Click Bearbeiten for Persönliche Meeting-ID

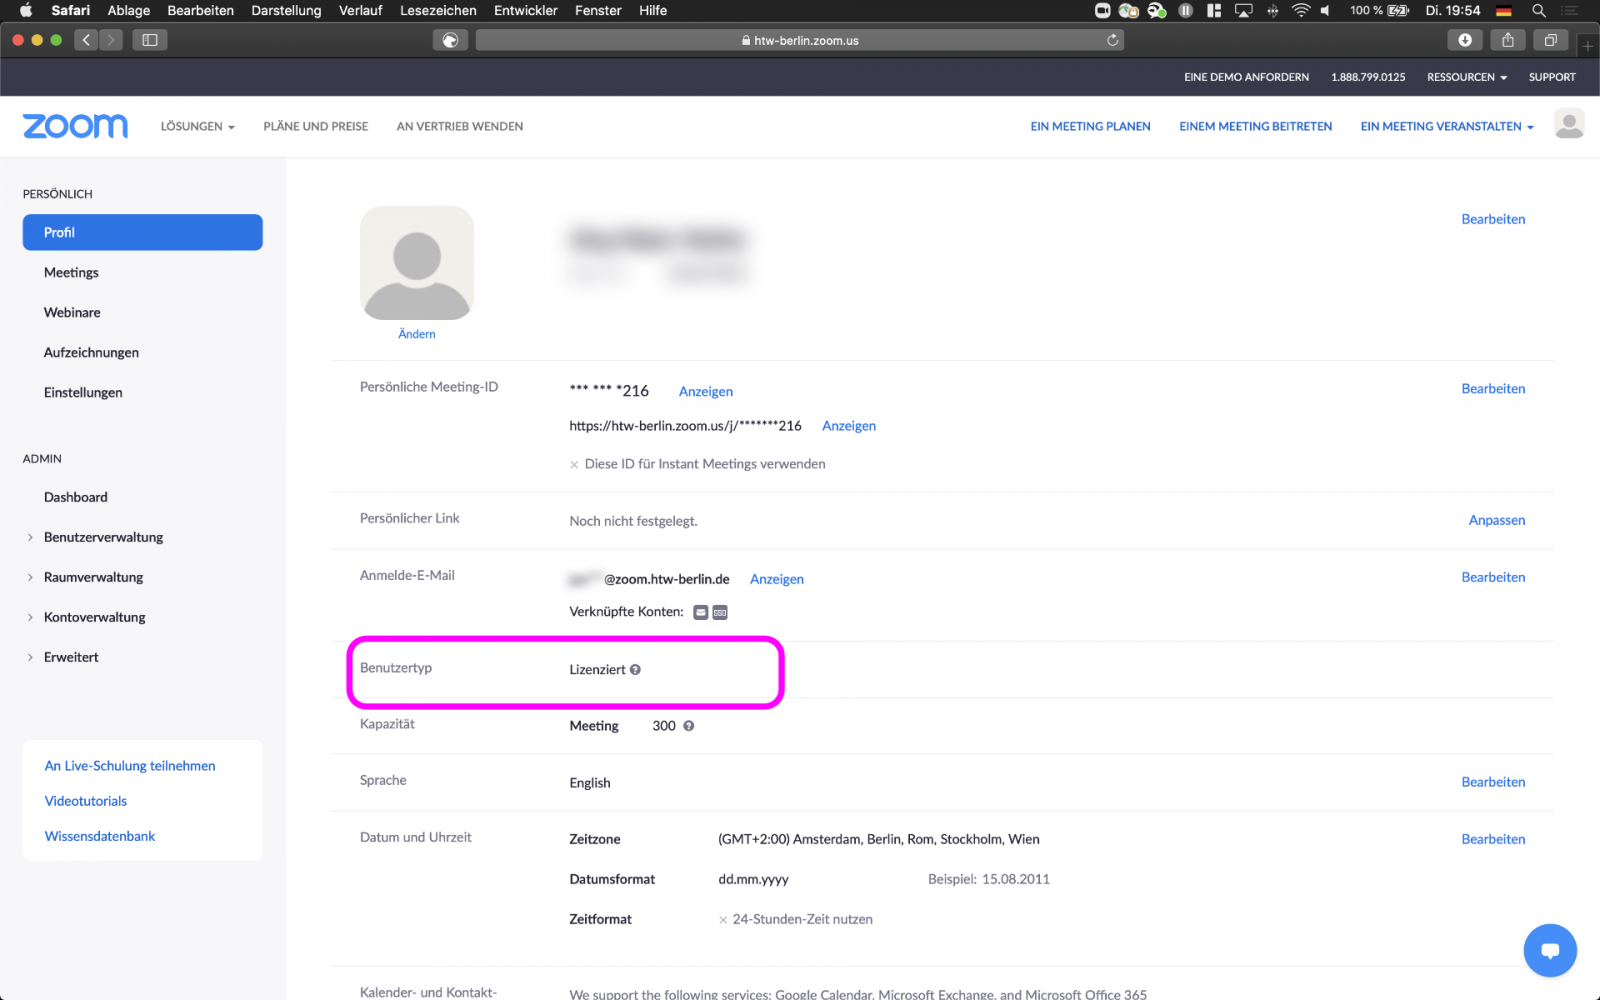[x=1493, y=389]
